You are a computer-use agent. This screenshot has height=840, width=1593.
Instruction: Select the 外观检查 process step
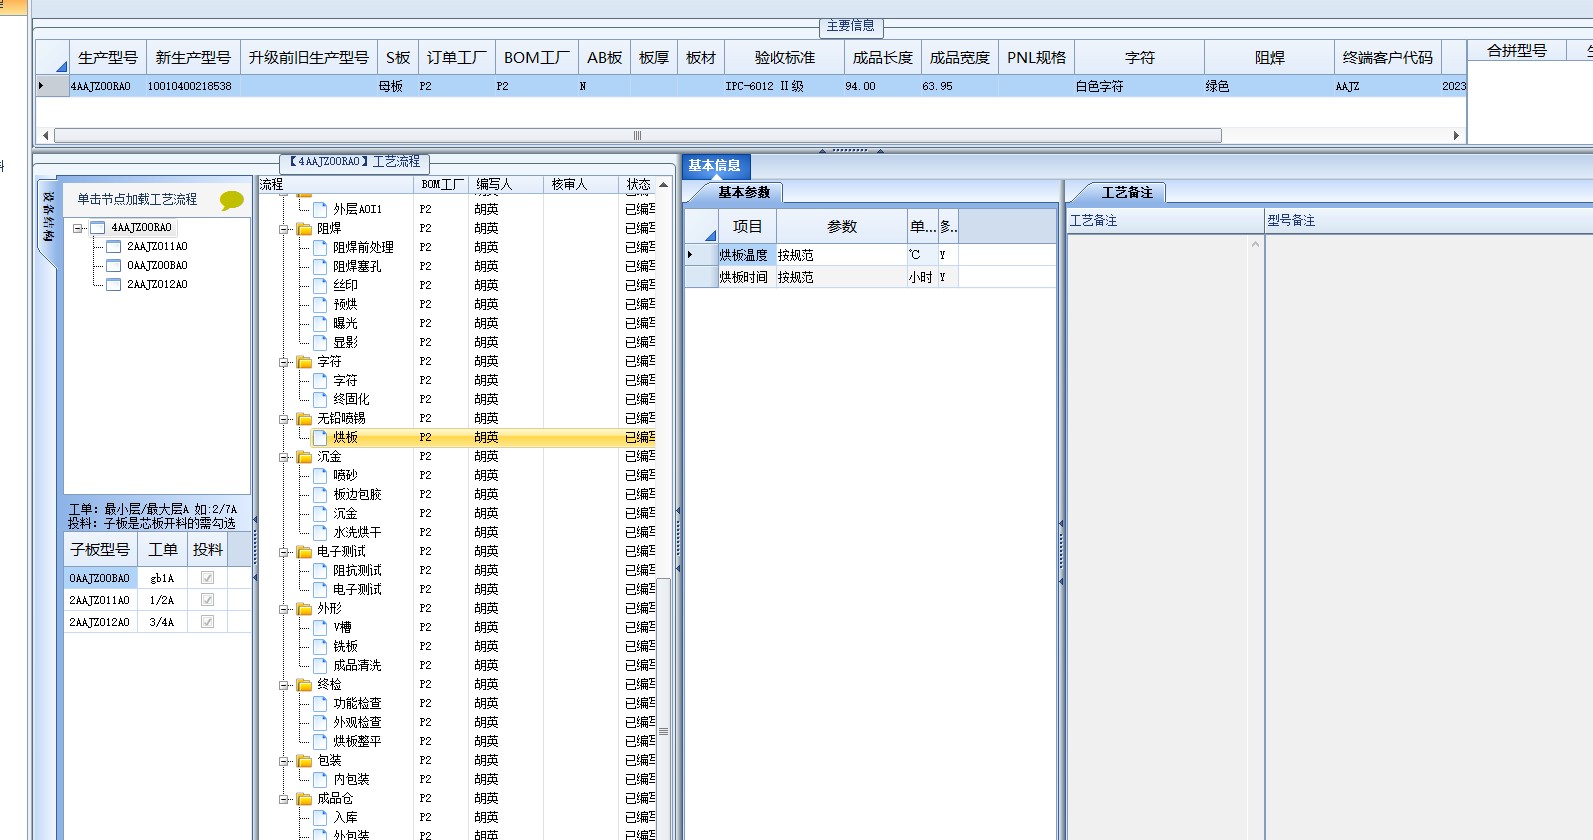coord(357,722)
